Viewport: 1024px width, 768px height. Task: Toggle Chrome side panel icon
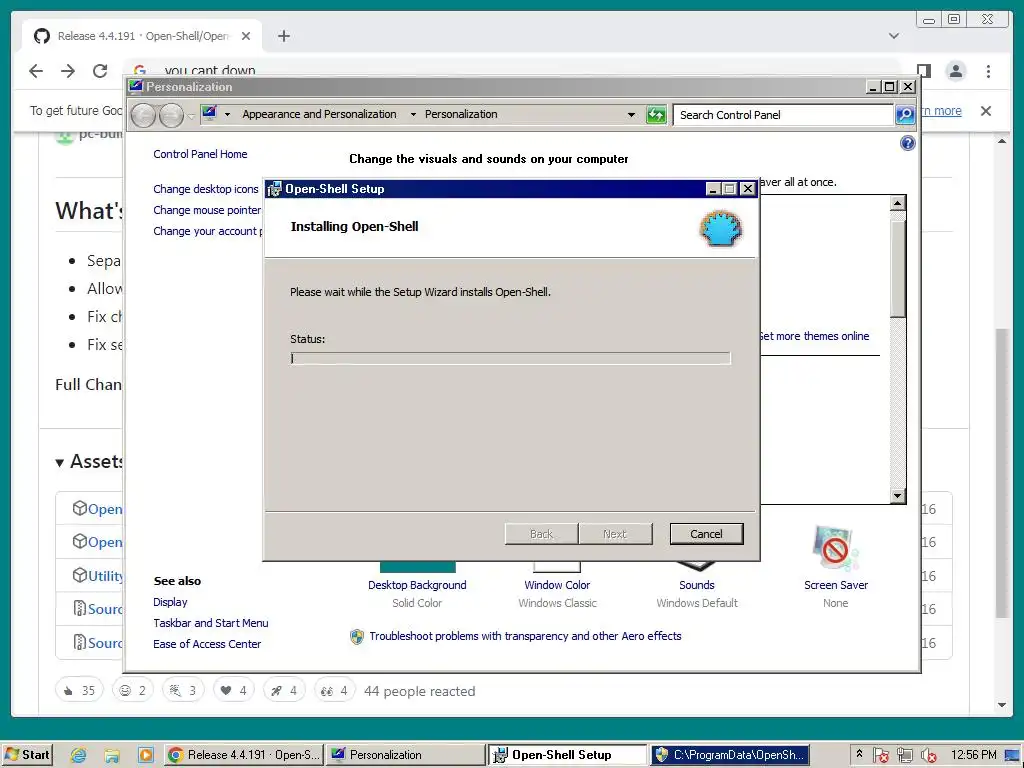pyautogui.click(x=923, y=71)
